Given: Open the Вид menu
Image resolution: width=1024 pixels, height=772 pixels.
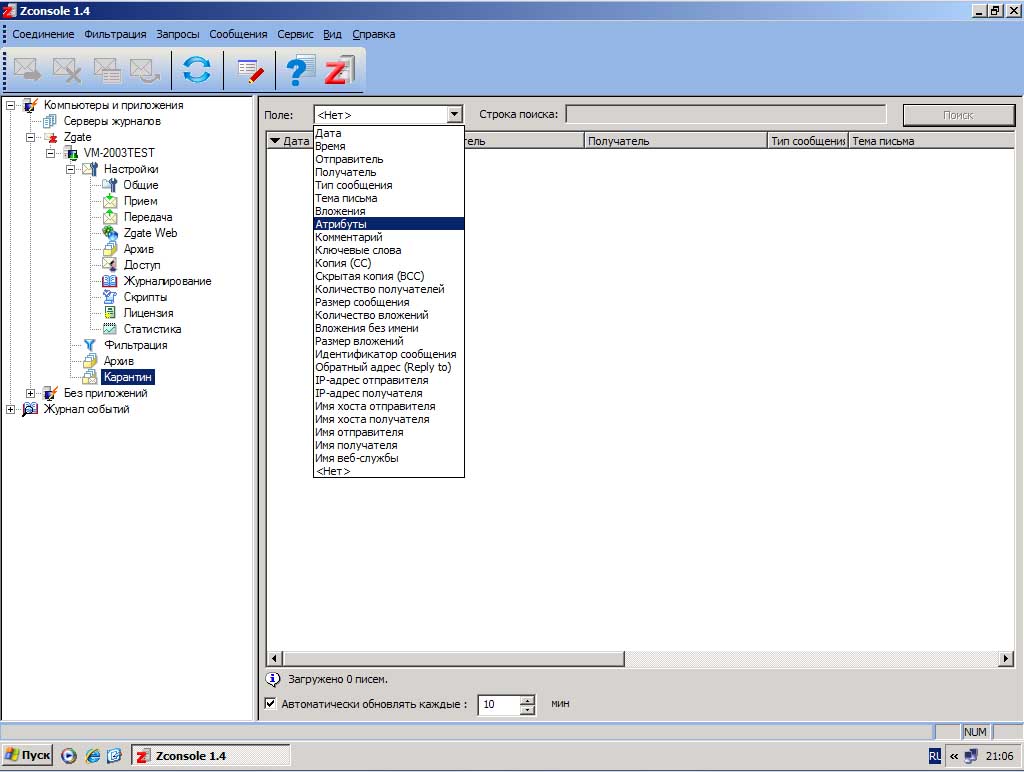Looking at the screenshot, I should pyautogui.click(x=332, y=34).
